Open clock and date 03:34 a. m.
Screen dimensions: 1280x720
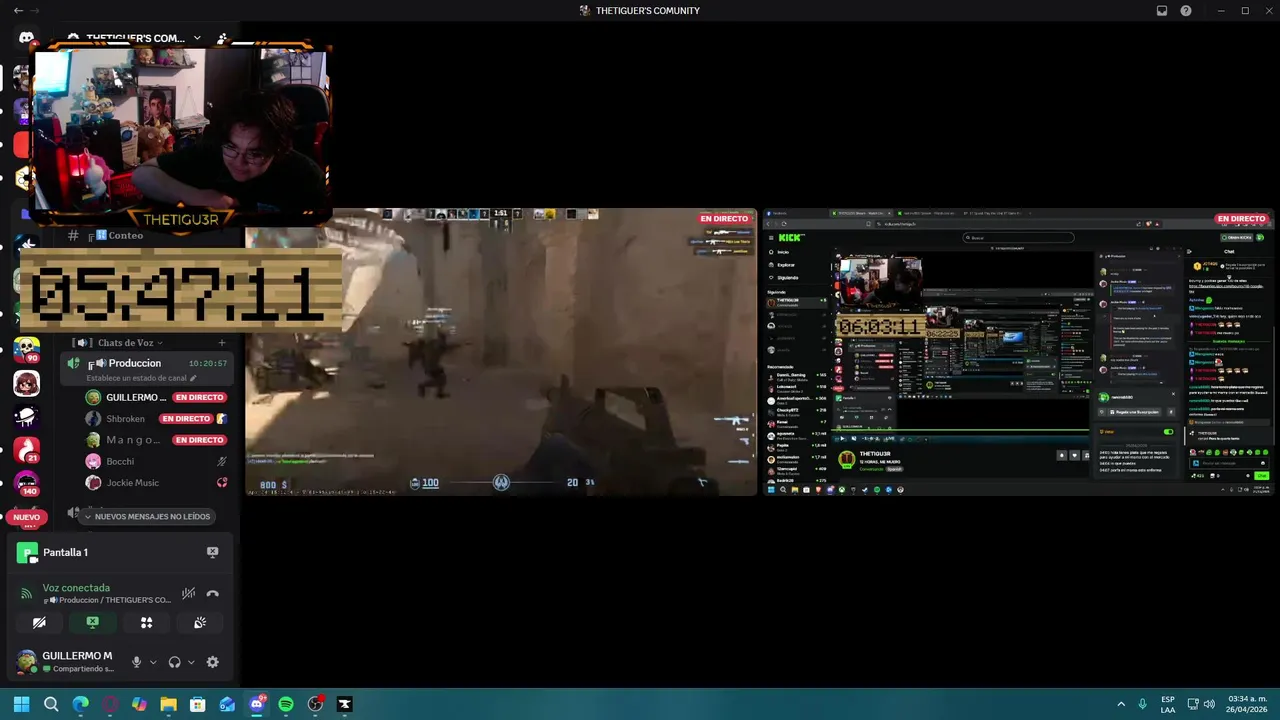(1247, 704)
